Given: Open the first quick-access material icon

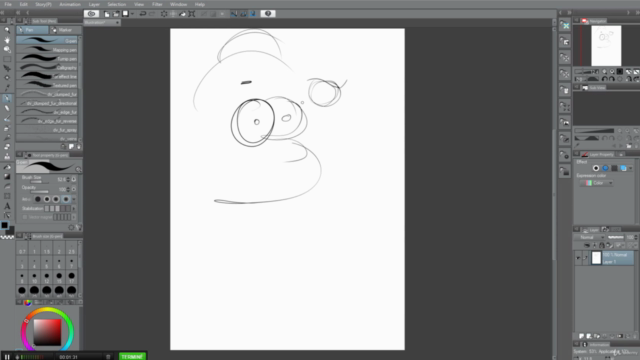Looking at the screenshot, I should tap(565, 26).
